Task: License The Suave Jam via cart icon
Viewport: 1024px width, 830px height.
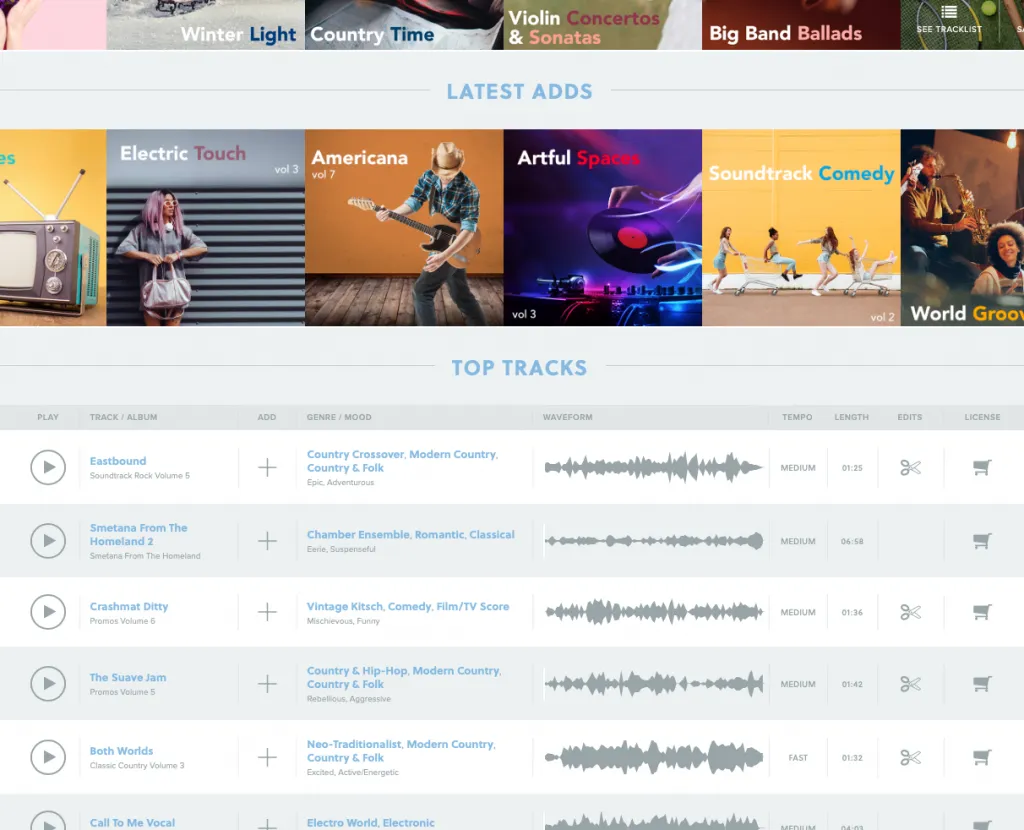Action: (982, 684)
